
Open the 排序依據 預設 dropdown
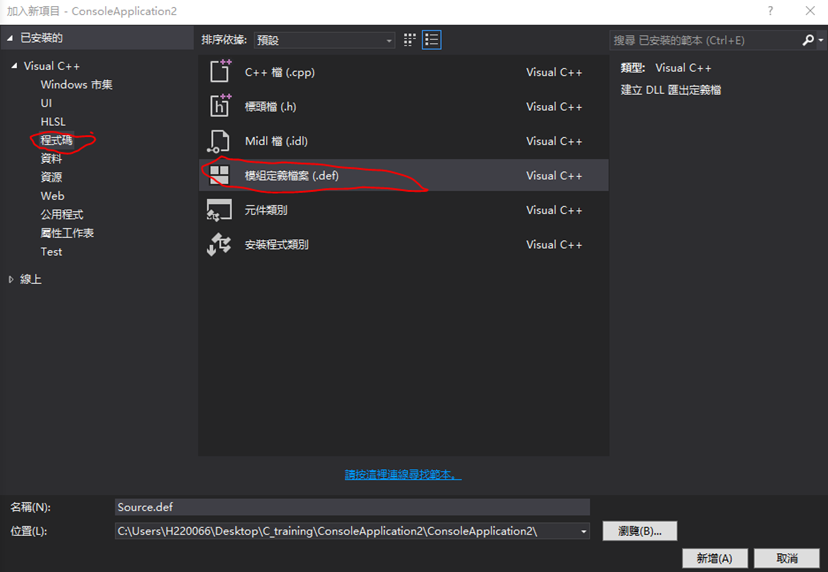(x=324, y=40)
